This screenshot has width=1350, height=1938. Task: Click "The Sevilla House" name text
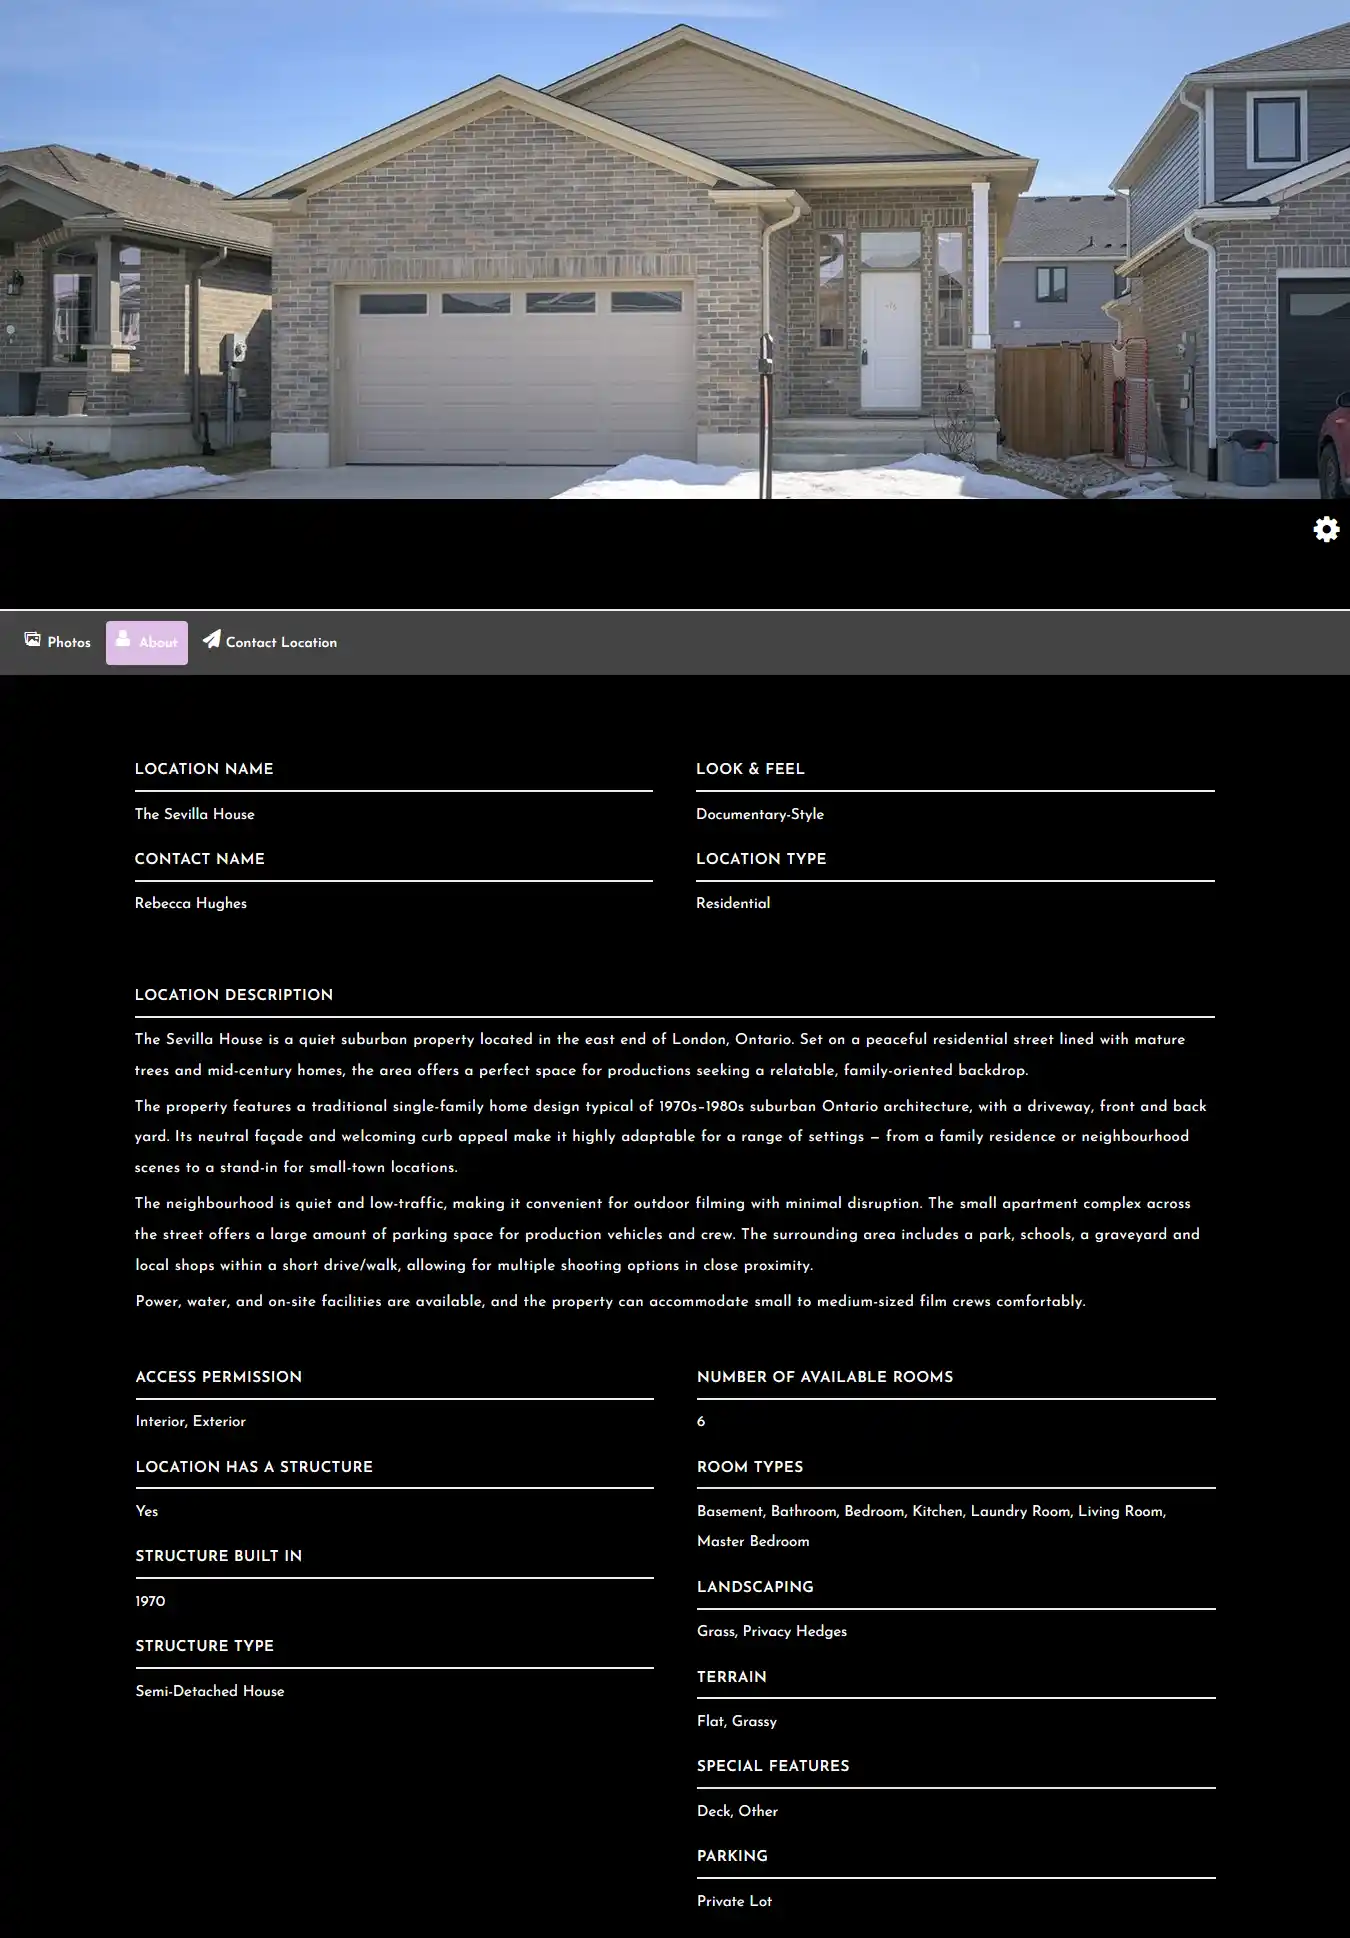coord(195,814)
